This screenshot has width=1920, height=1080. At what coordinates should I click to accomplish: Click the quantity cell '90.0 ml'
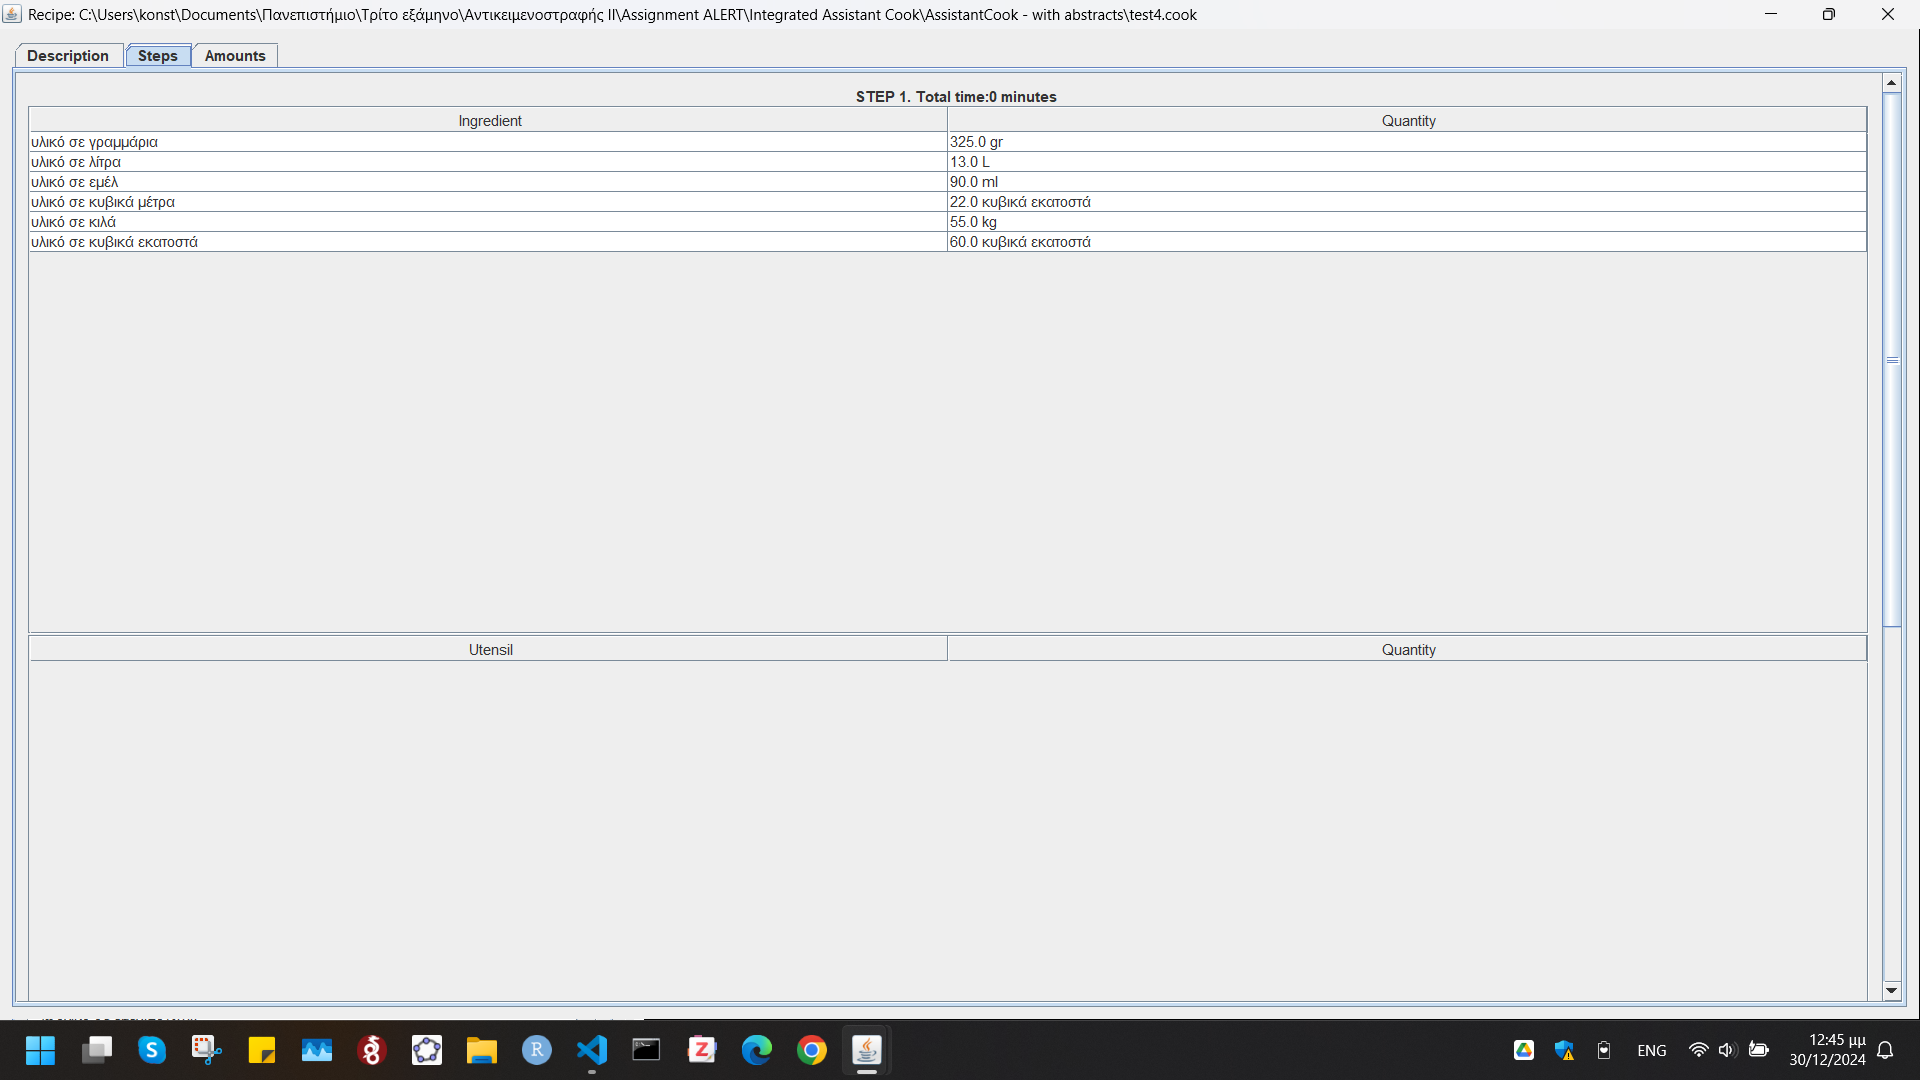tap(1407, 182)
